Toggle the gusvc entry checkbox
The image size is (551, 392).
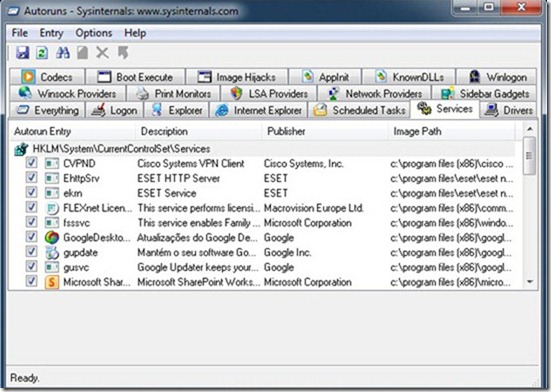coord(31,266)
